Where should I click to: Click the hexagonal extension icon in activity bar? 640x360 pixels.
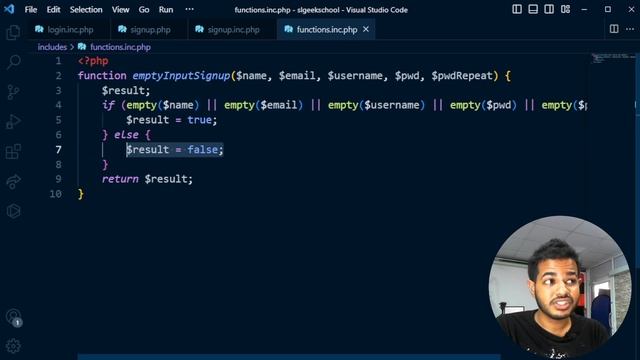point(13,211)
